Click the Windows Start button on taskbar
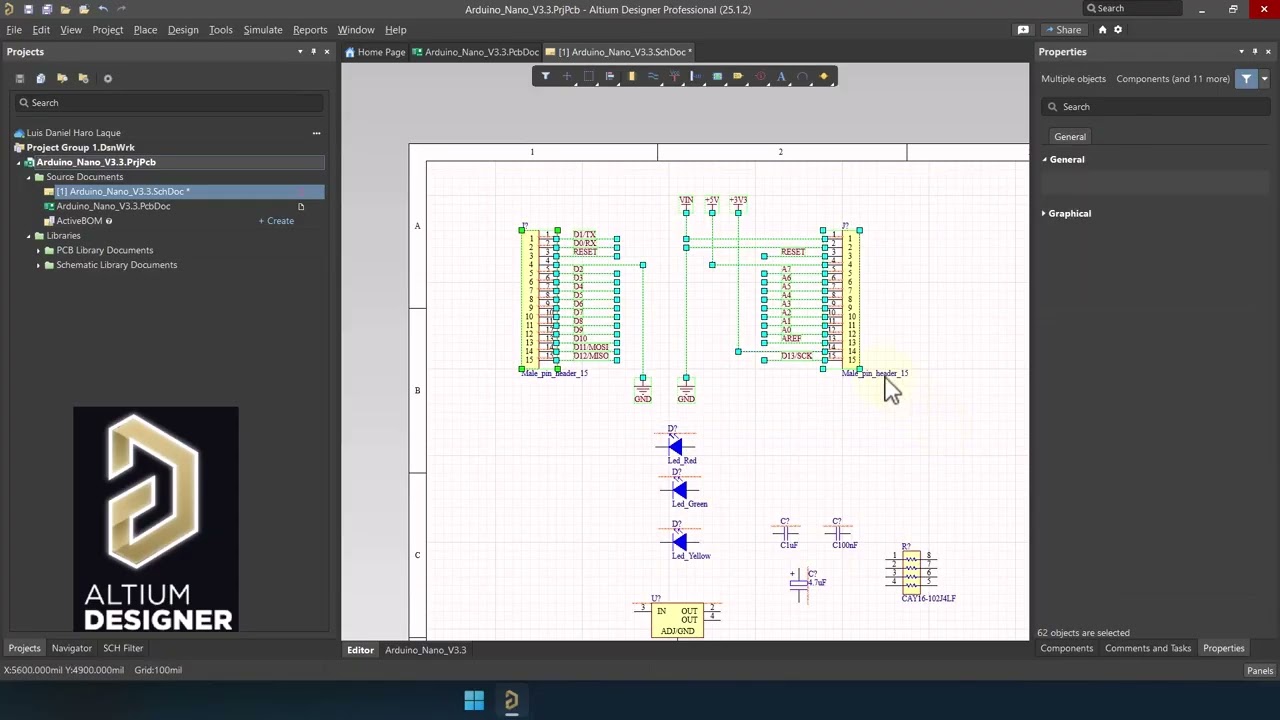1280x720 pixels. pos(474,701)
